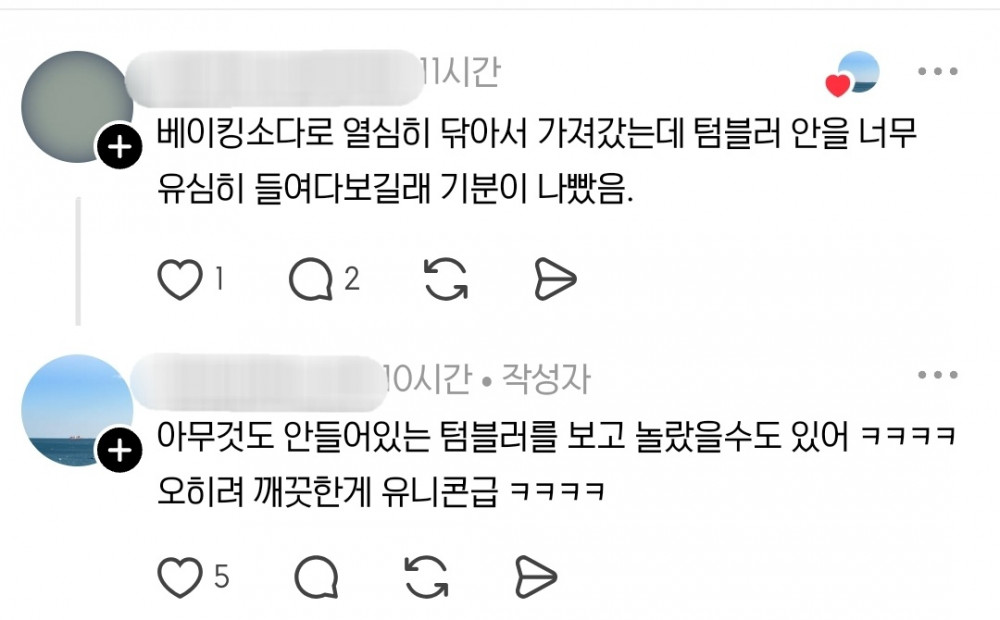Open the first comment text about 텀블러

click(536, 162)
